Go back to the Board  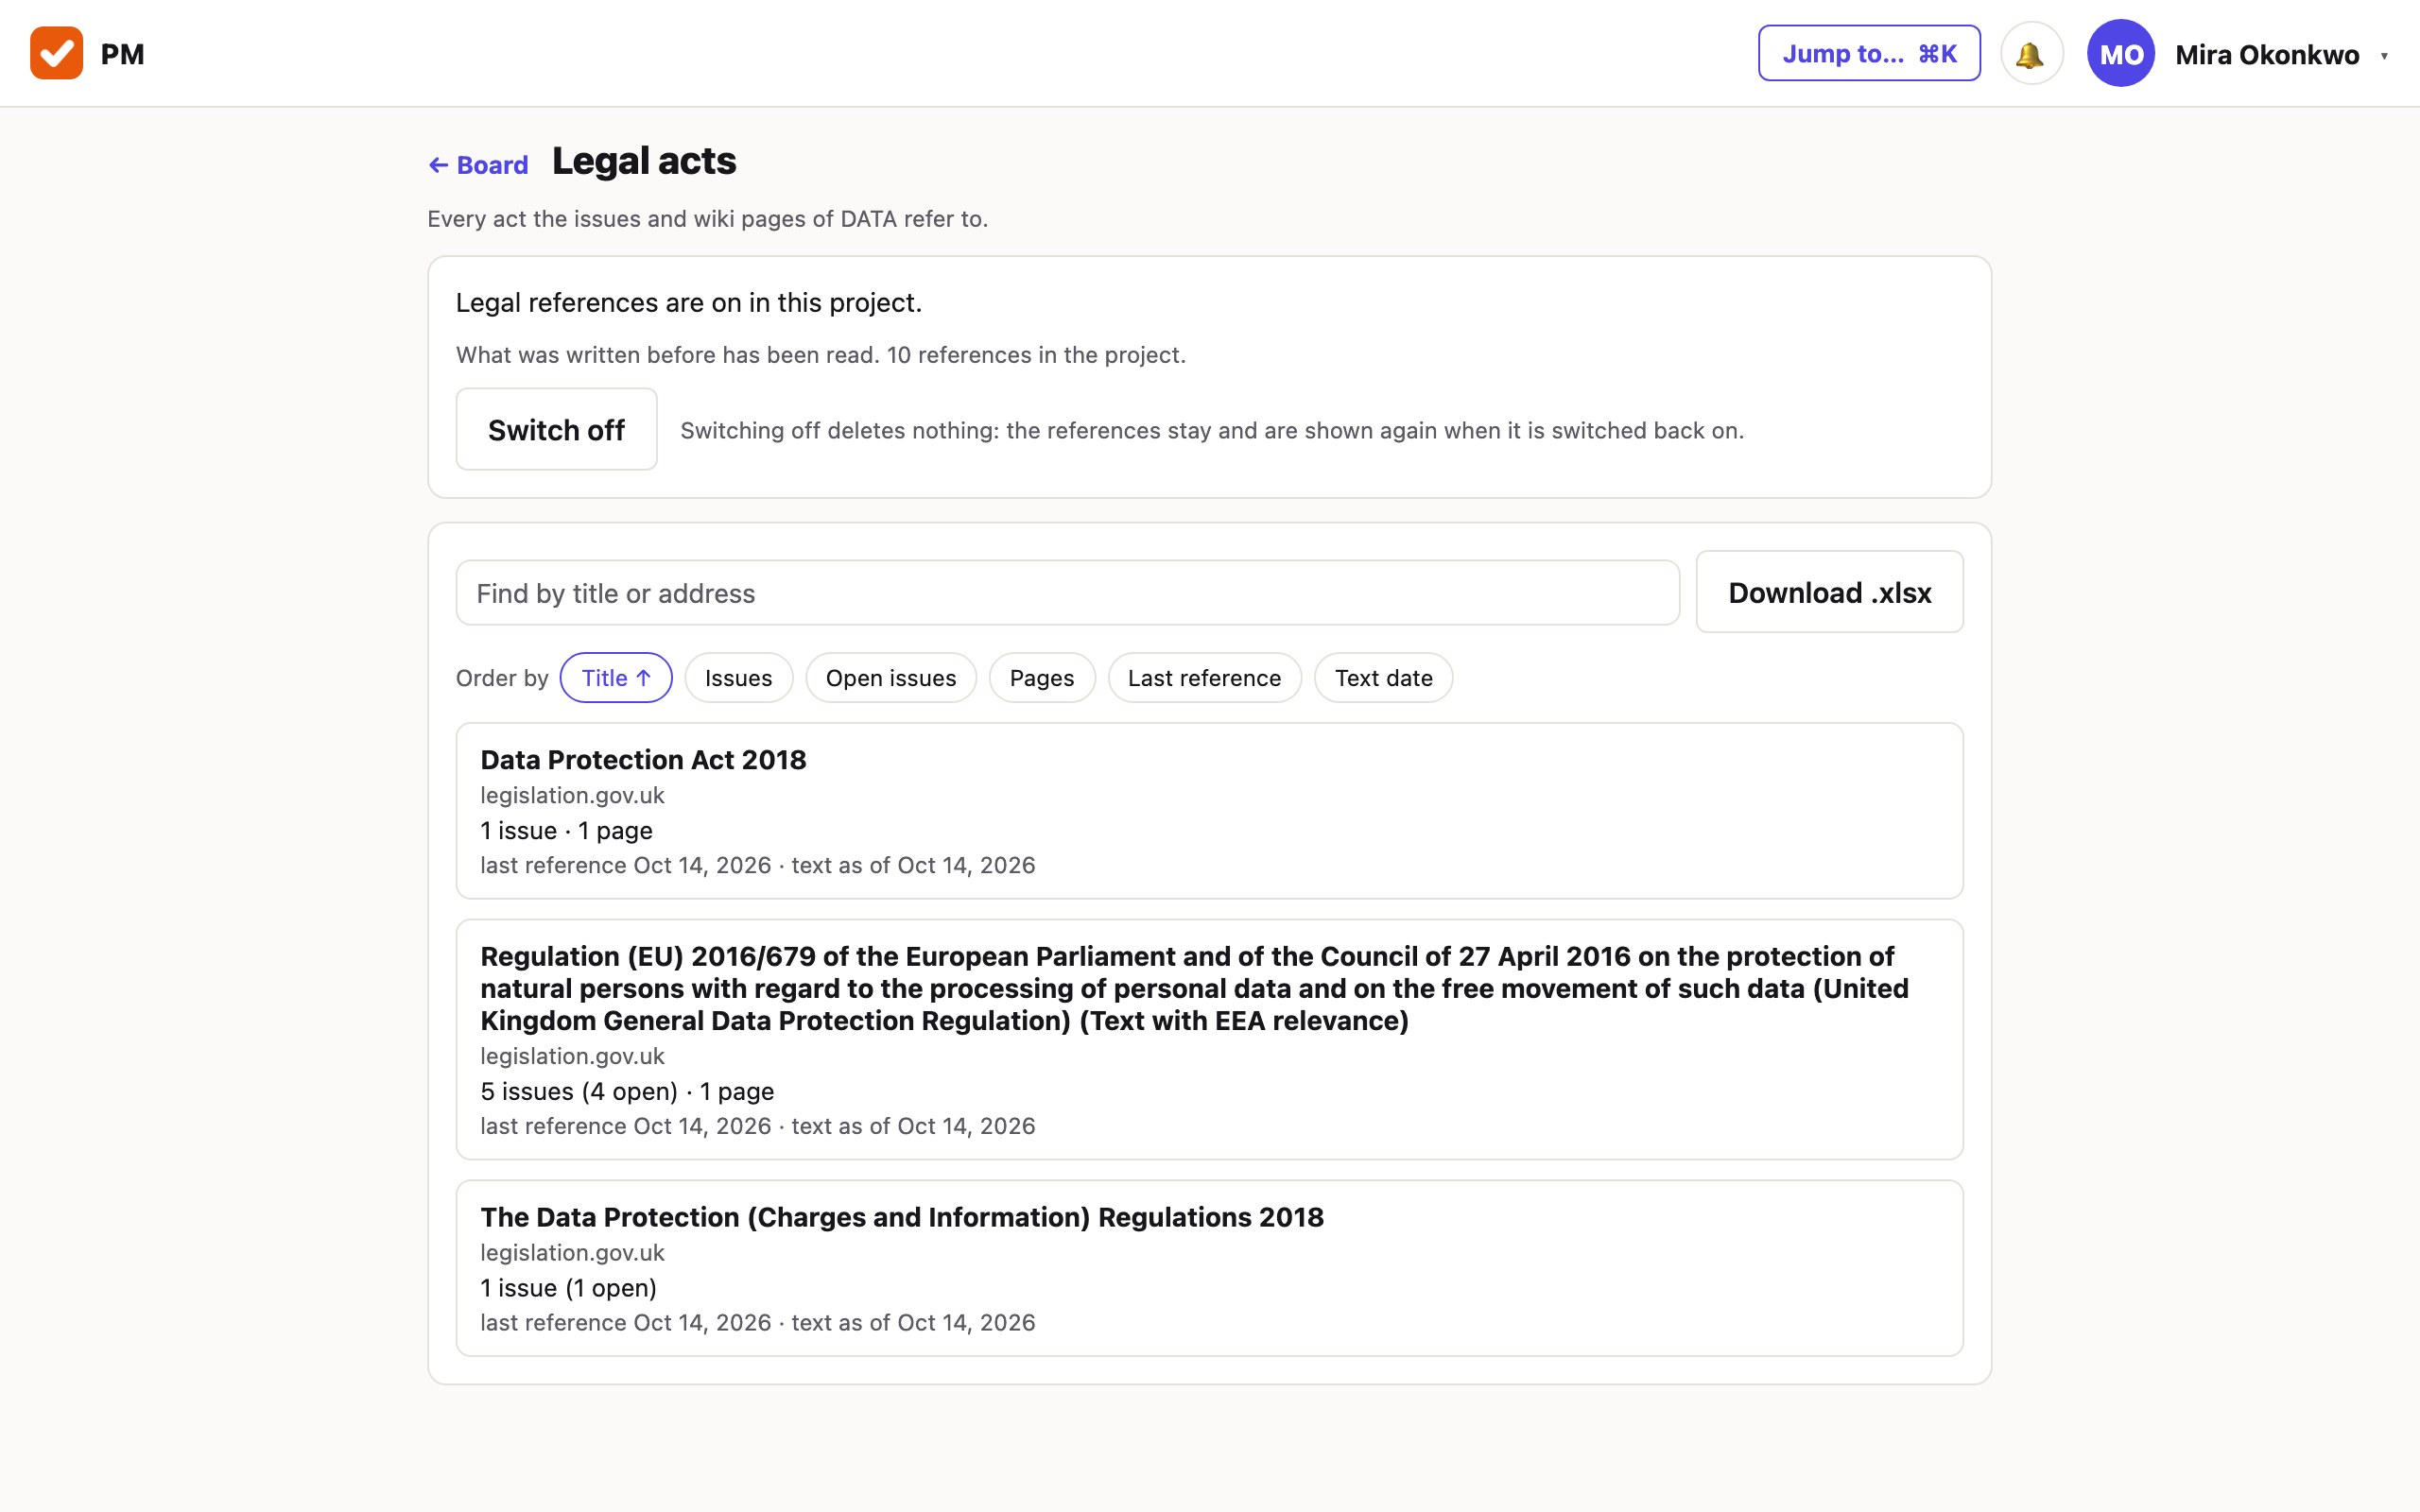478,165
